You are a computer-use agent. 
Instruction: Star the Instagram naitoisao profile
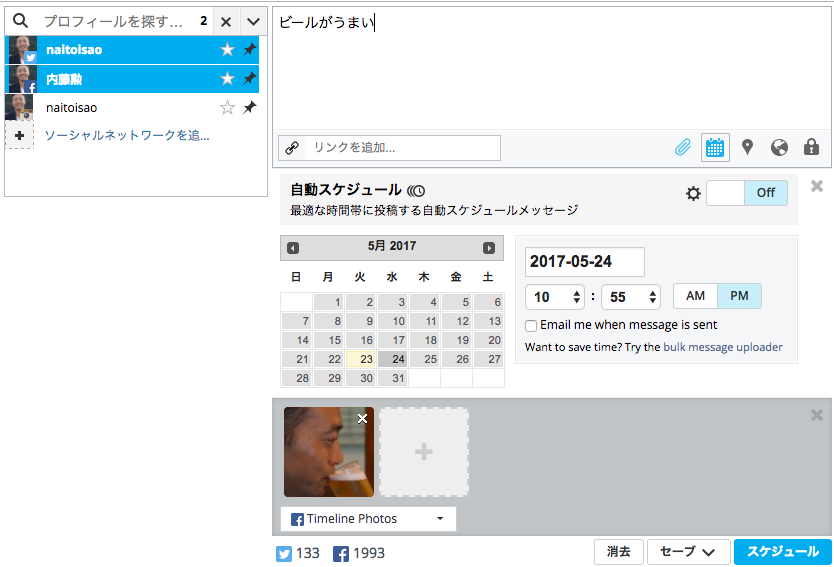point(227,107)
